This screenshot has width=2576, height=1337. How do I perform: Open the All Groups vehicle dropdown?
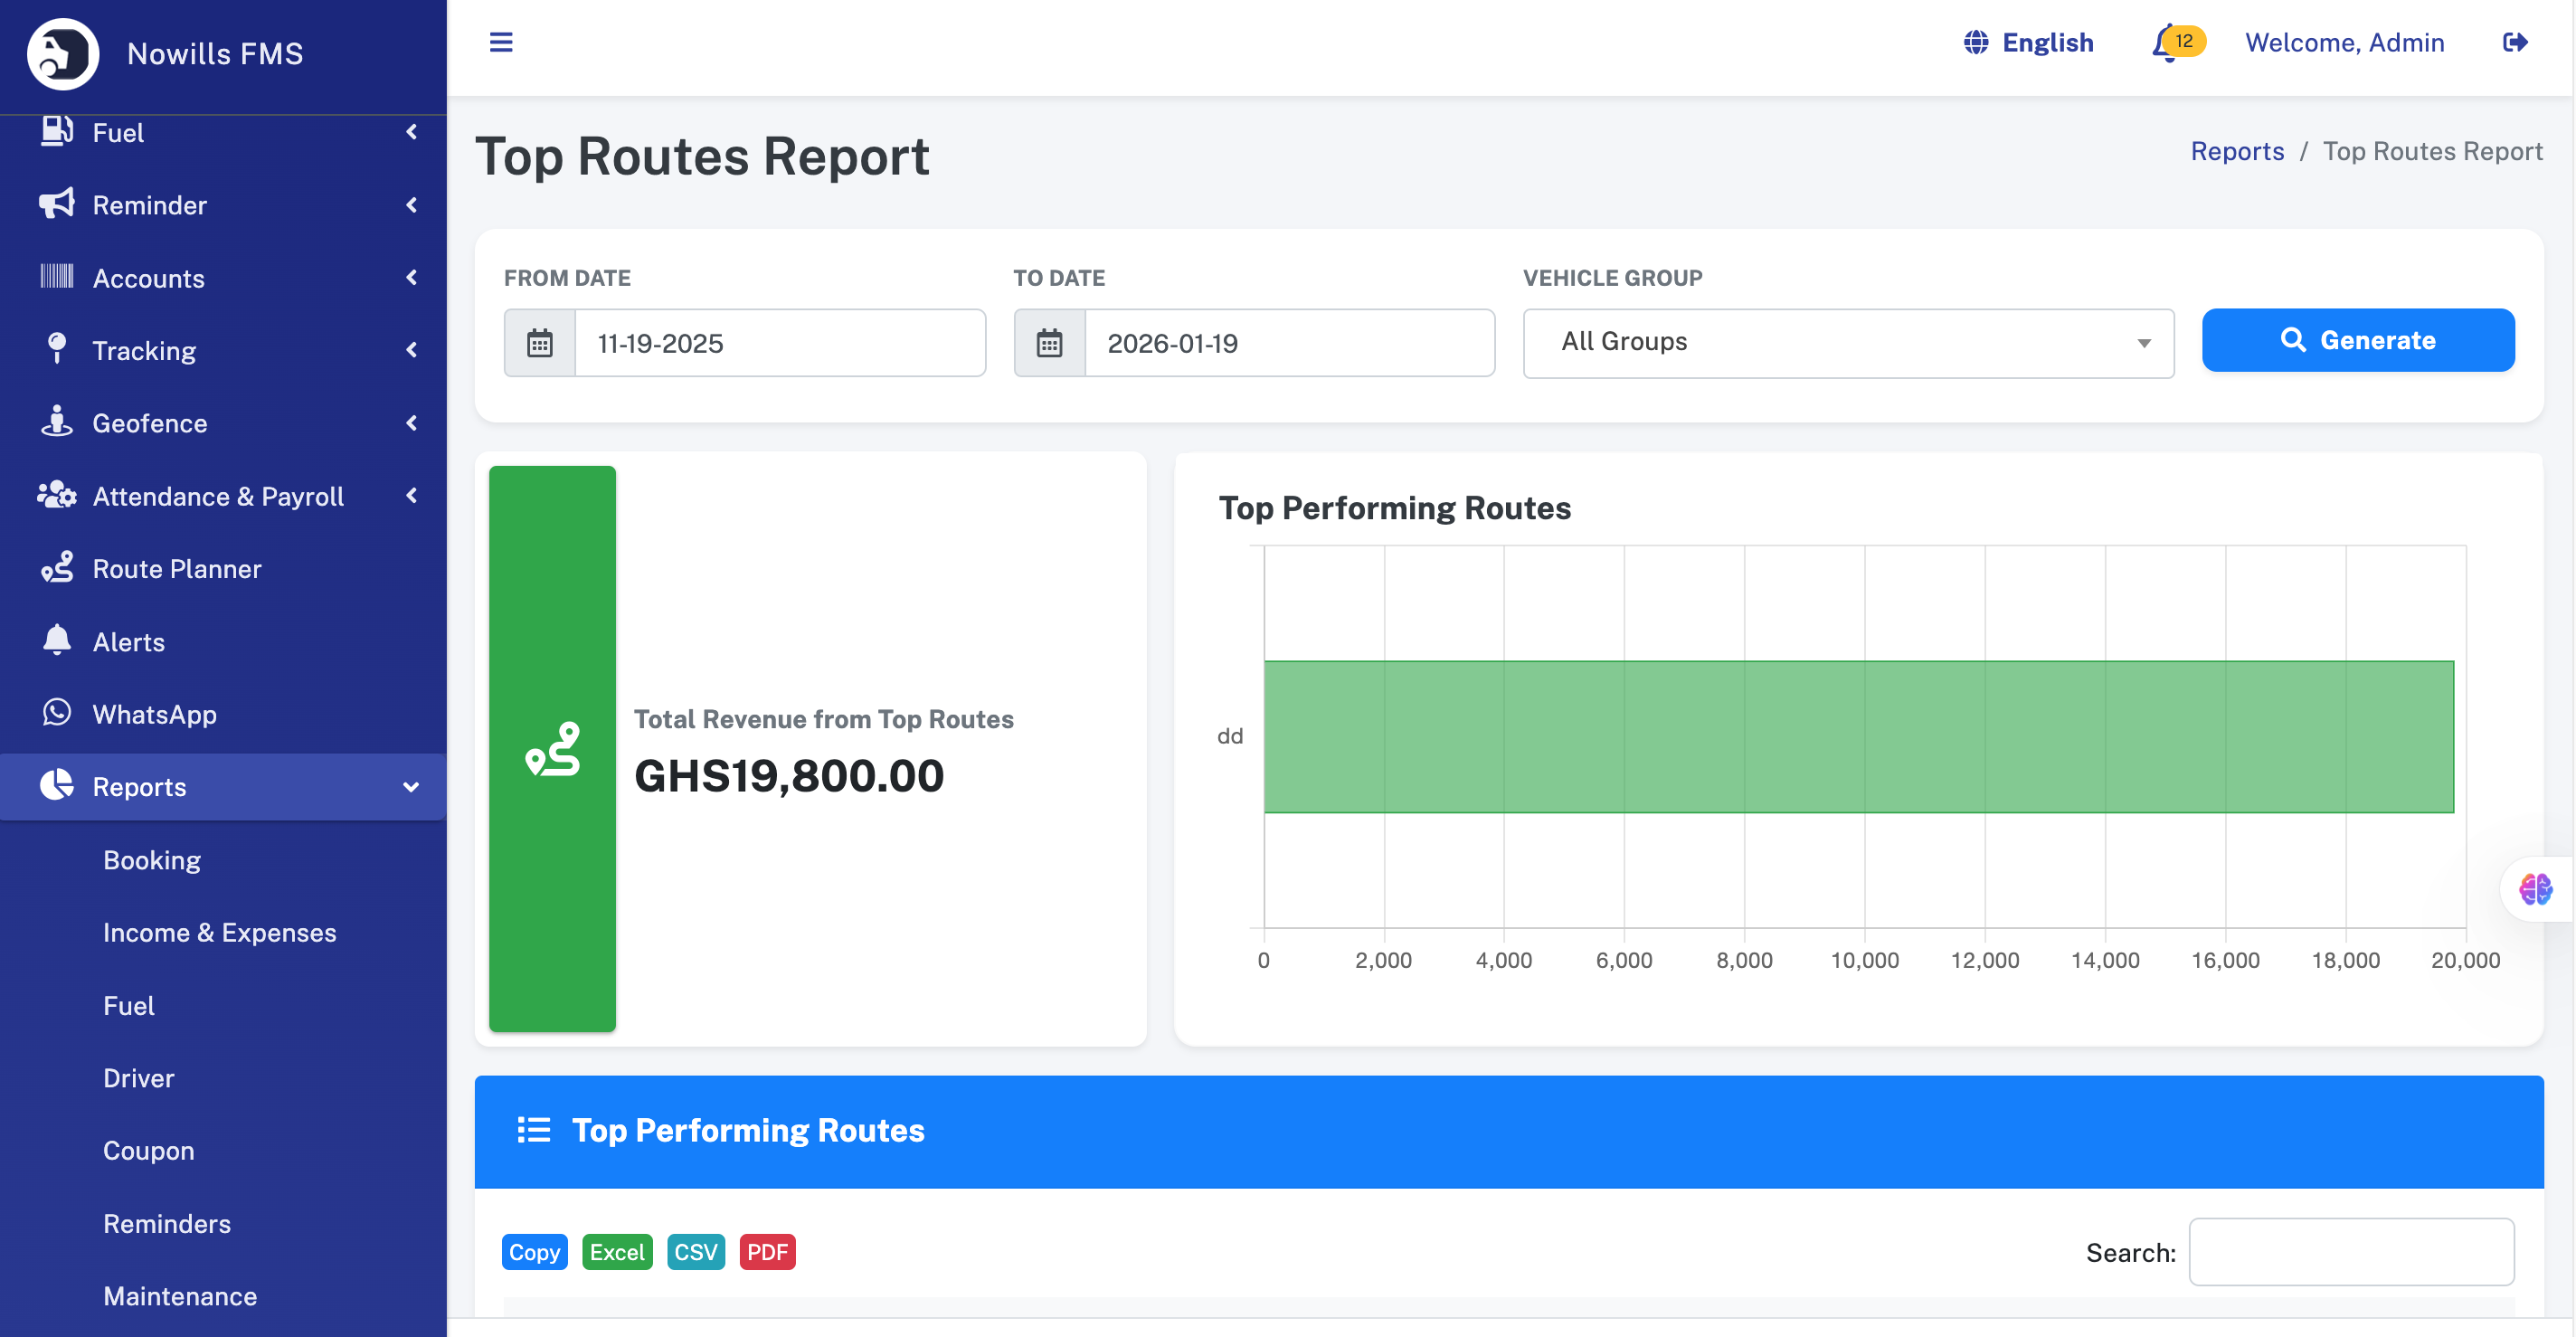click(x=1848, y=342)
